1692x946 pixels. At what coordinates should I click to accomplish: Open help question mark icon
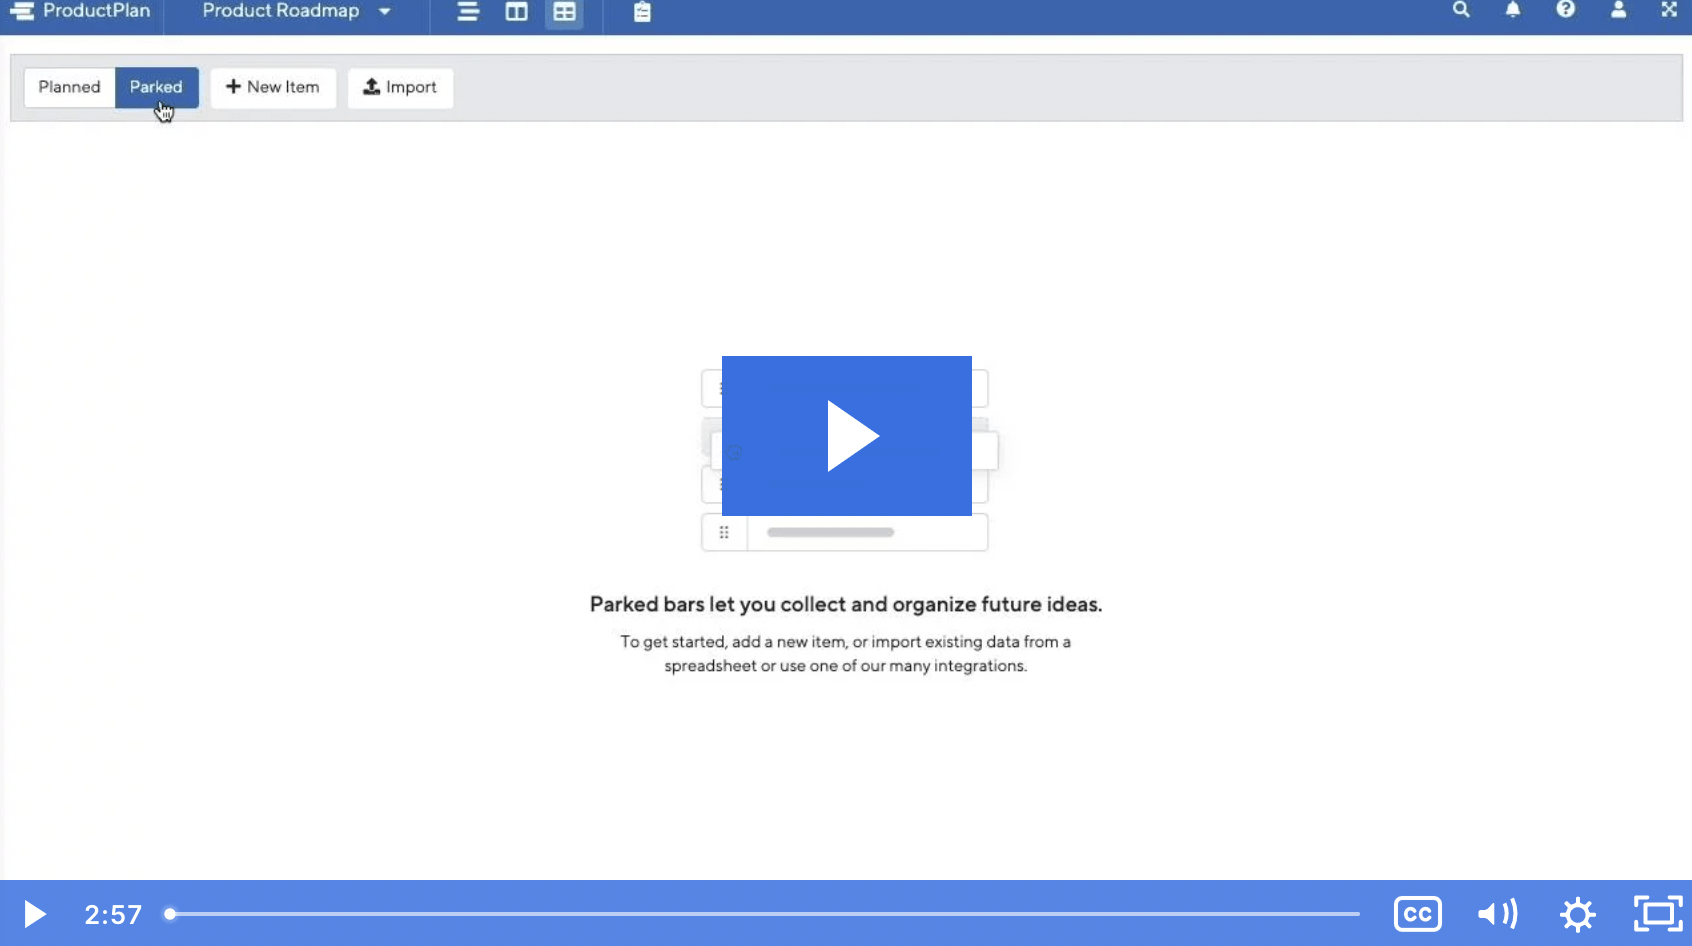point(1566,10)
